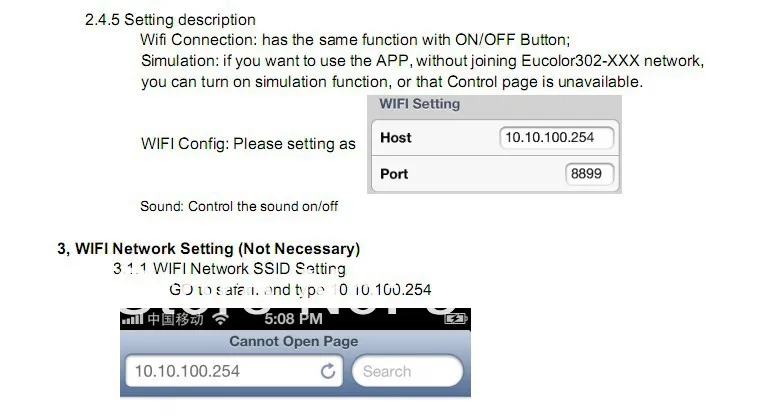
Task: Click the Port row label
Action: (394, 174)
